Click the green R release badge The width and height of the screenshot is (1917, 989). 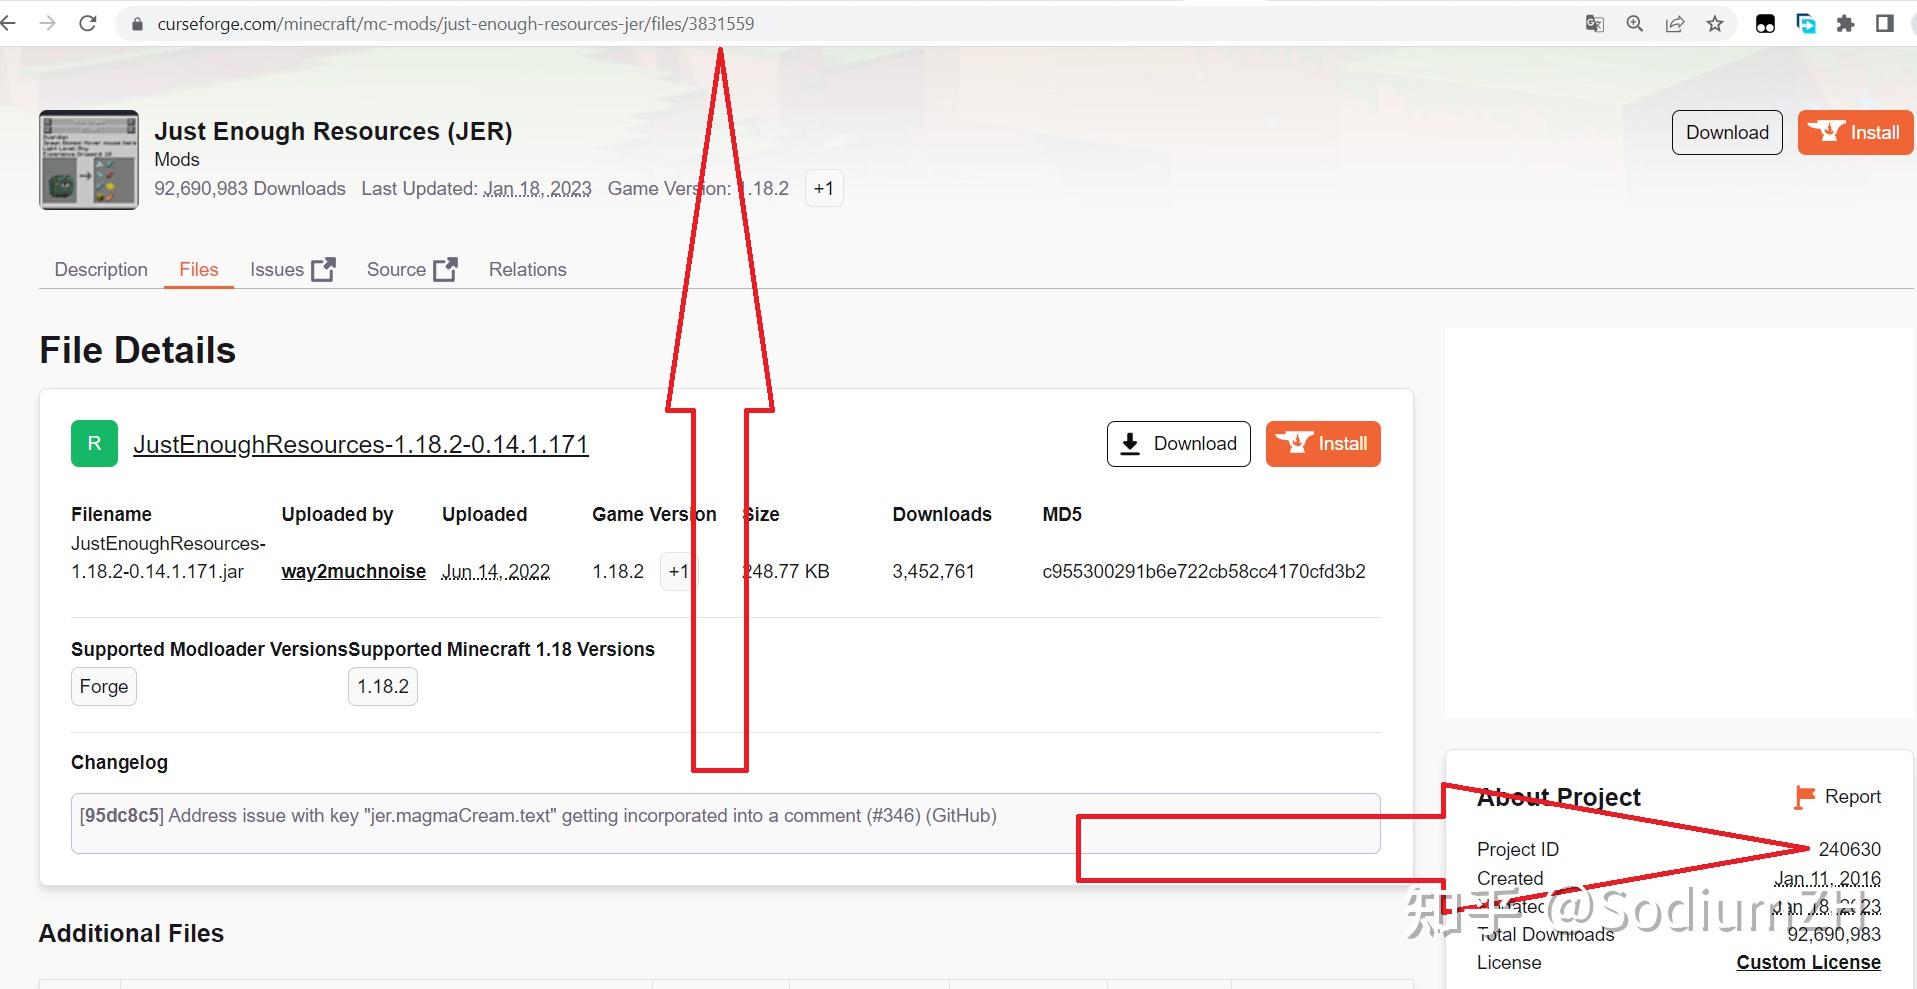pos(94,444)
